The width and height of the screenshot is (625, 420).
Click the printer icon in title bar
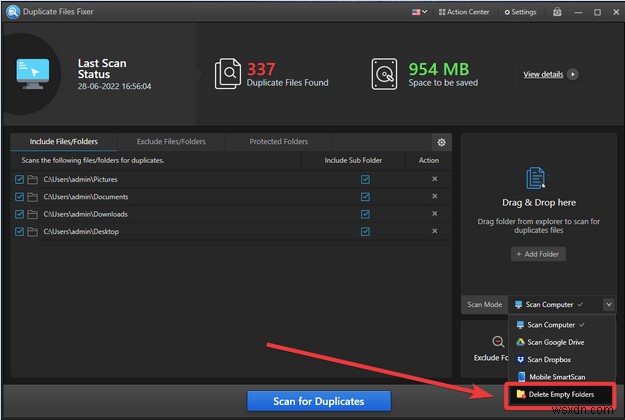click(557, 12)
